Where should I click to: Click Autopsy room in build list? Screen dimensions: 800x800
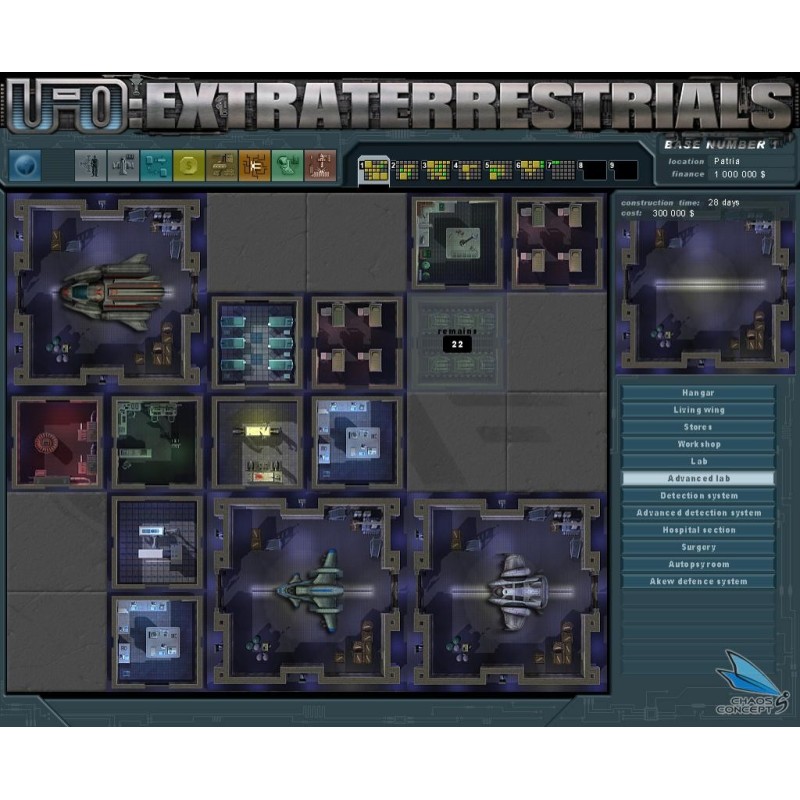click(x=698, y=564)
